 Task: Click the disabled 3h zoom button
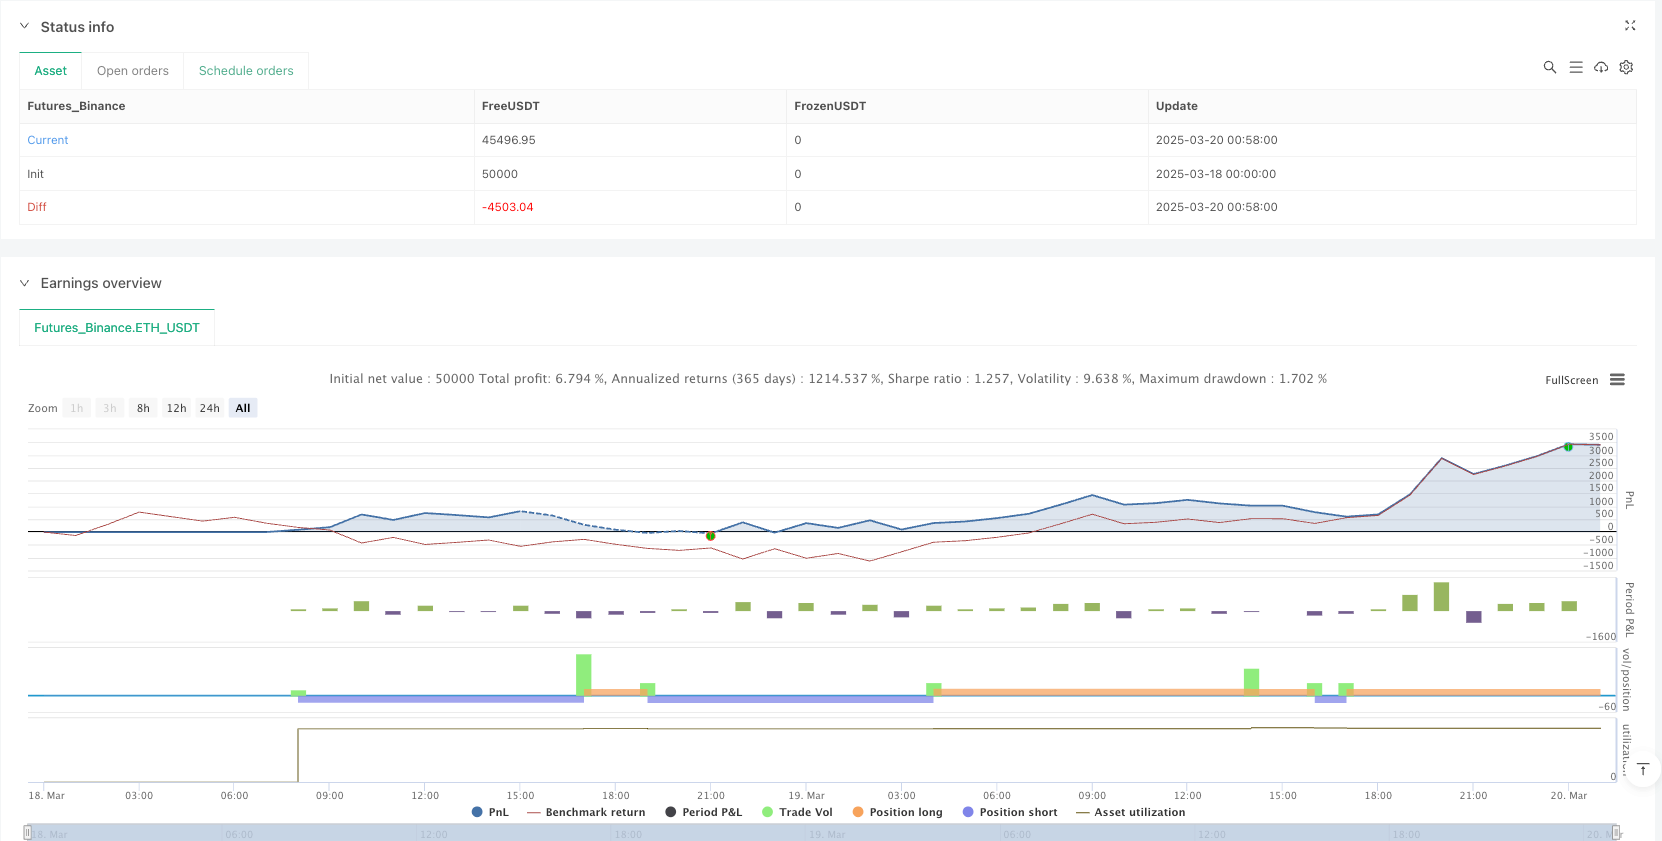(110, 408)
